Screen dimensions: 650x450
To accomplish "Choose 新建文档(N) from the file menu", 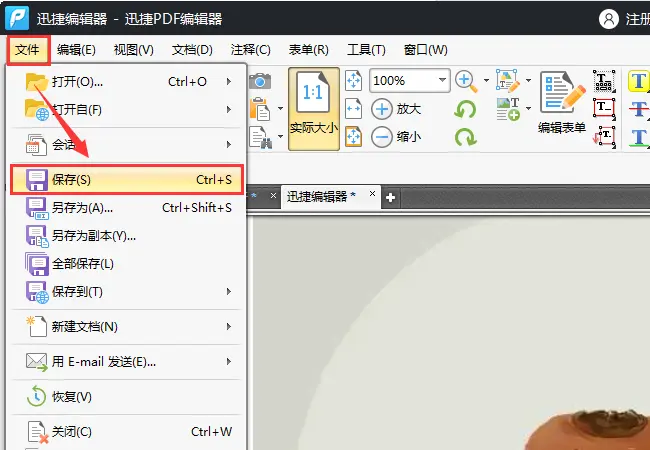I will [126, 327].
